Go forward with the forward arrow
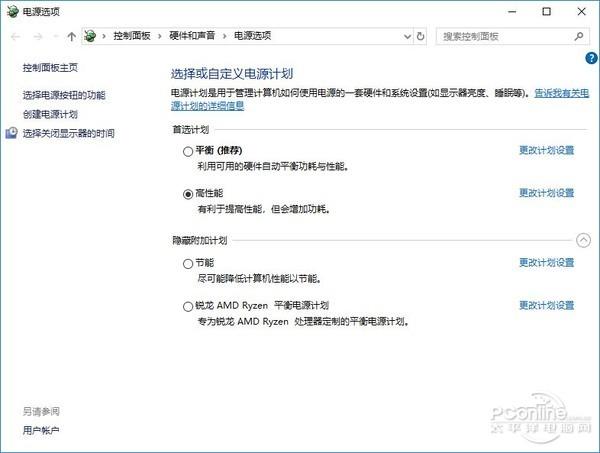 38,37
